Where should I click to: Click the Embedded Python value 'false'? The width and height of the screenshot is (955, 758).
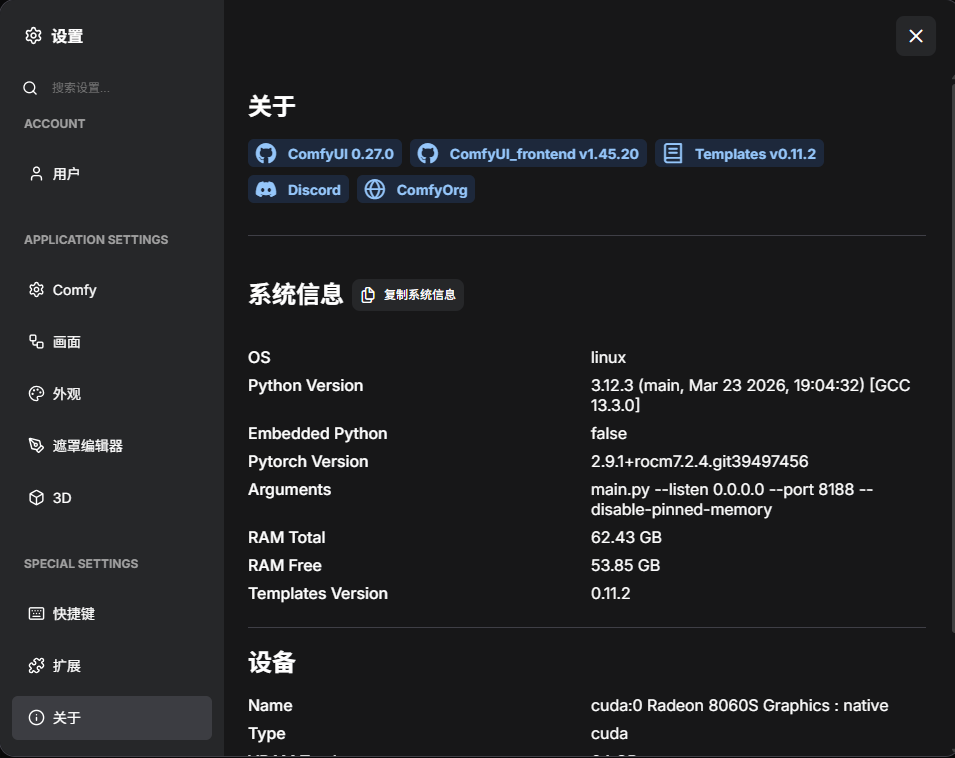[x=608, y=433]
